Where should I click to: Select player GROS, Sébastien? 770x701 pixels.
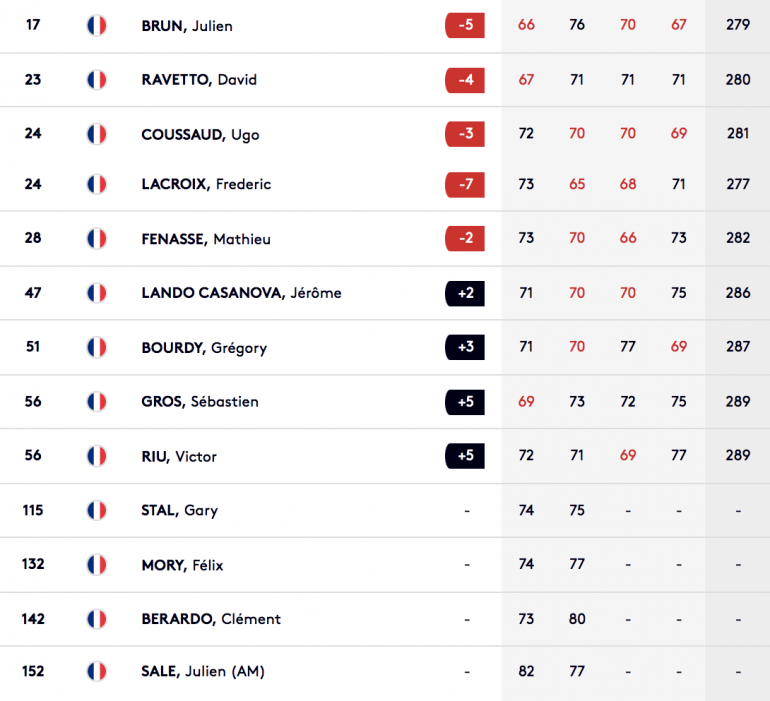click(200, 402)
